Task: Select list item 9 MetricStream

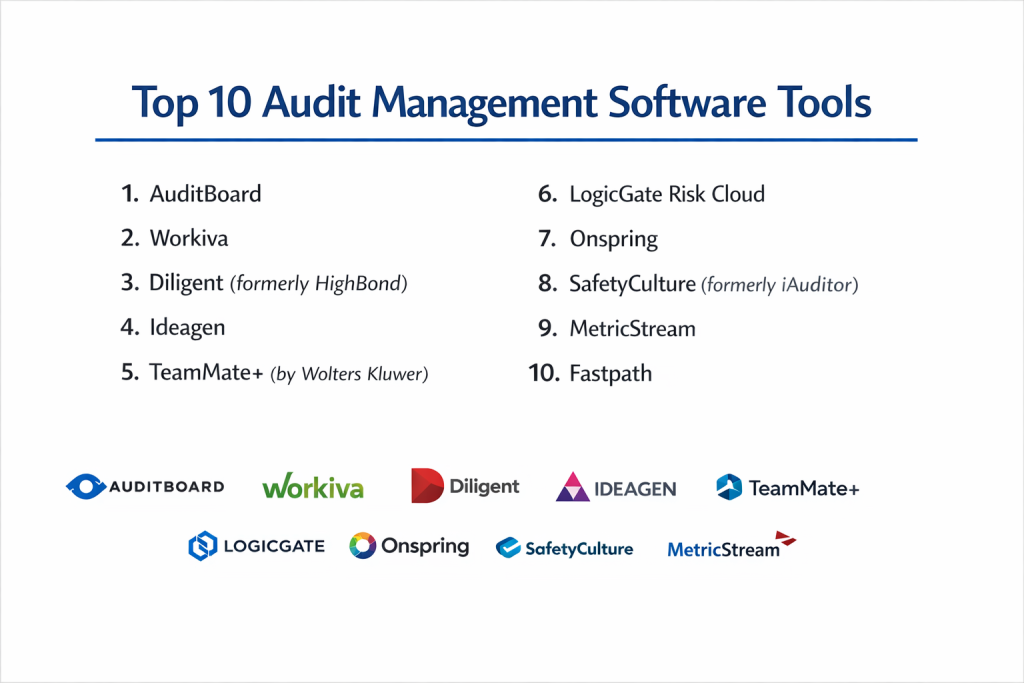Action: point(632,328)
